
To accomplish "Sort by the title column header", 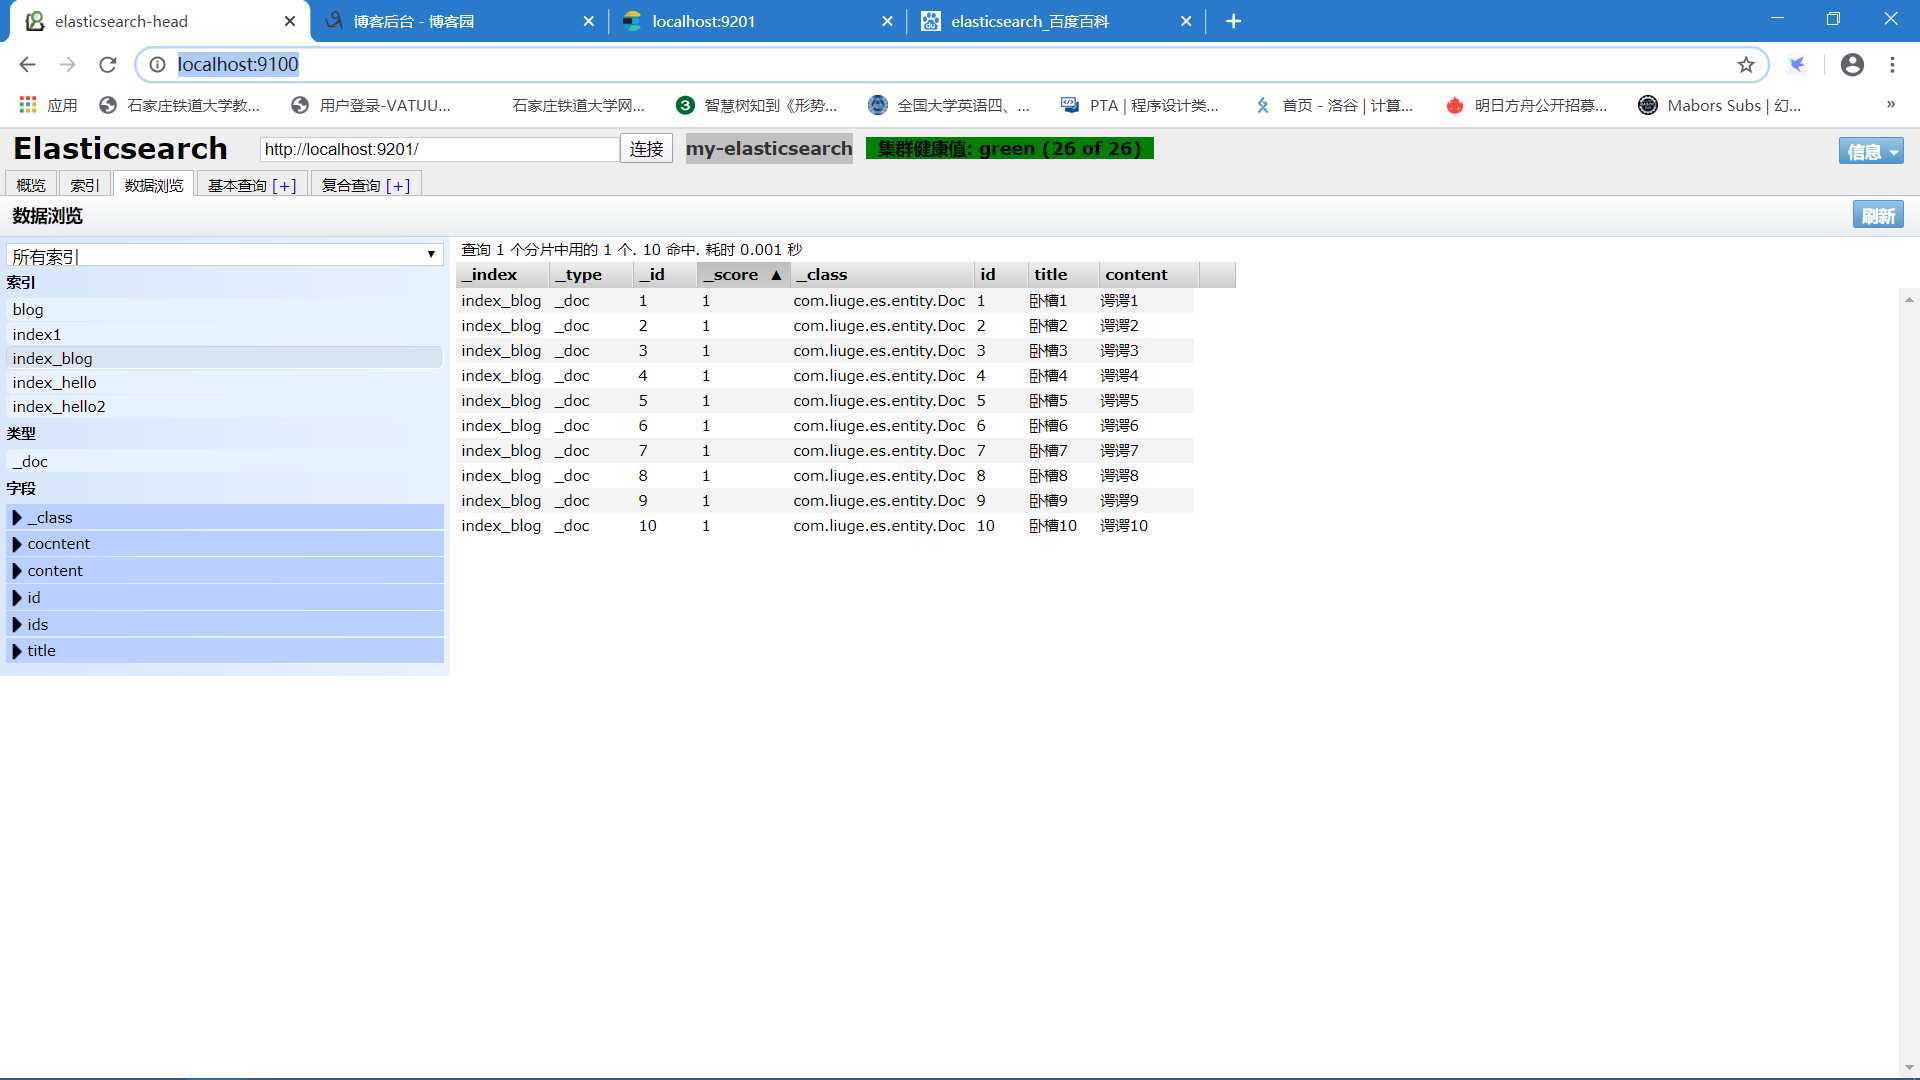I will point(1063,274).
